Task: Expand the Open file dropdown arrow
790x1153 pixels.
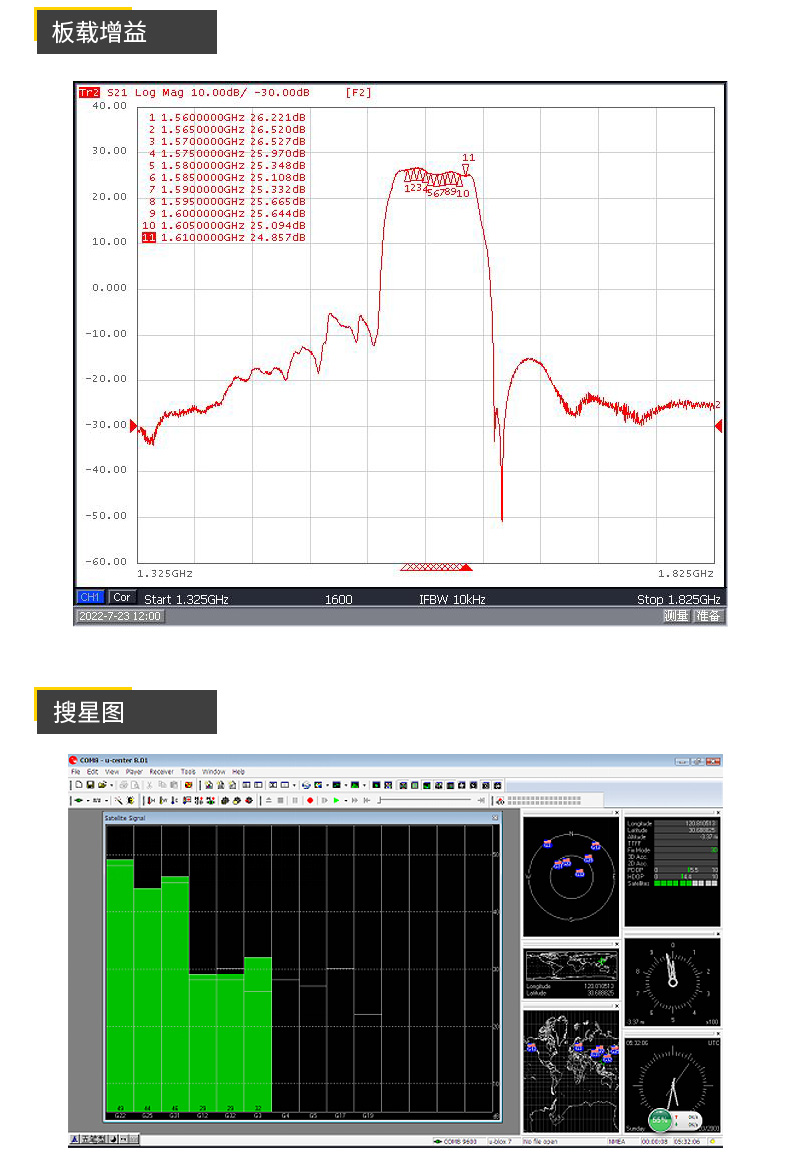Action: [109, 785]
